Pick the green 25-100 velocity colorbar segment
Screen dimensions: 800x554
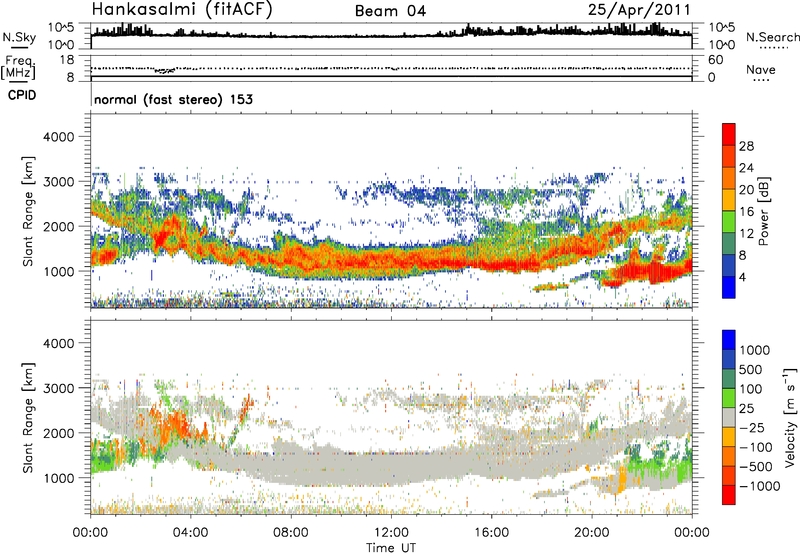(x=729, y=398)
